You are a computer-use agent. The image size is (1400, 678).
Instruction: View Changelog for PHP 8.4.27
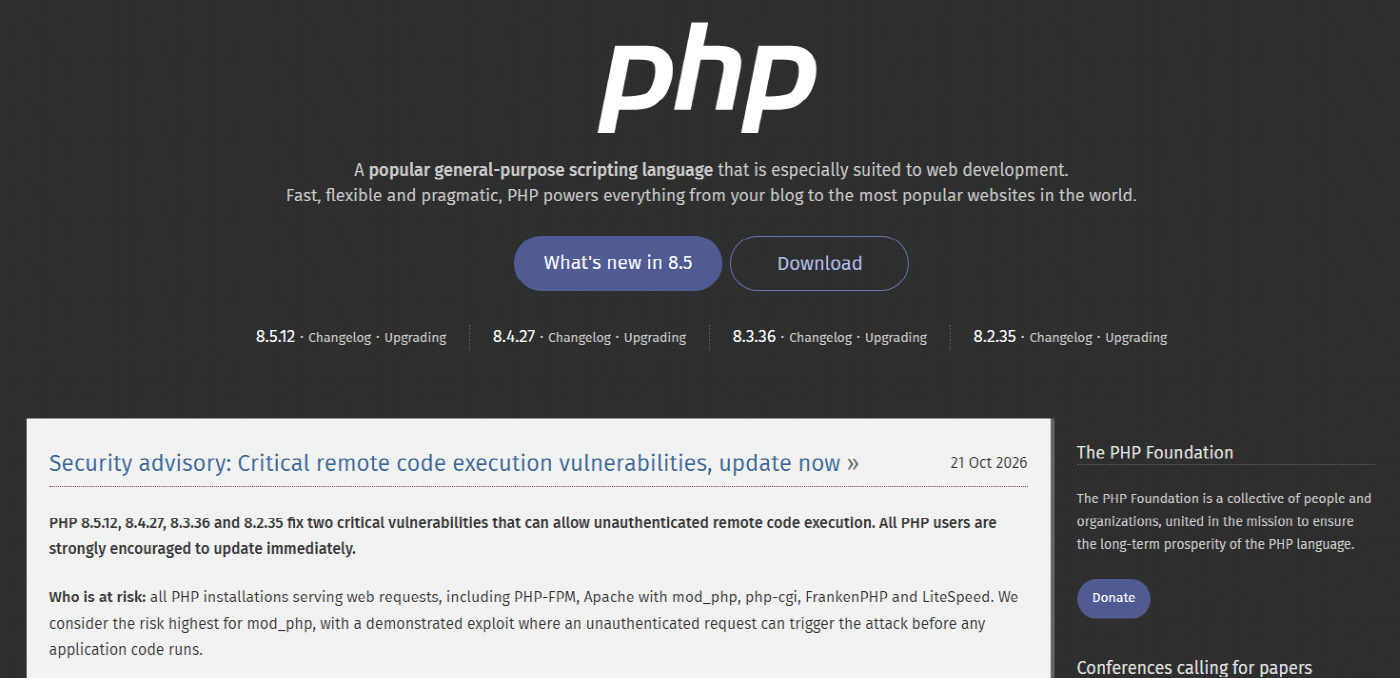579,338
